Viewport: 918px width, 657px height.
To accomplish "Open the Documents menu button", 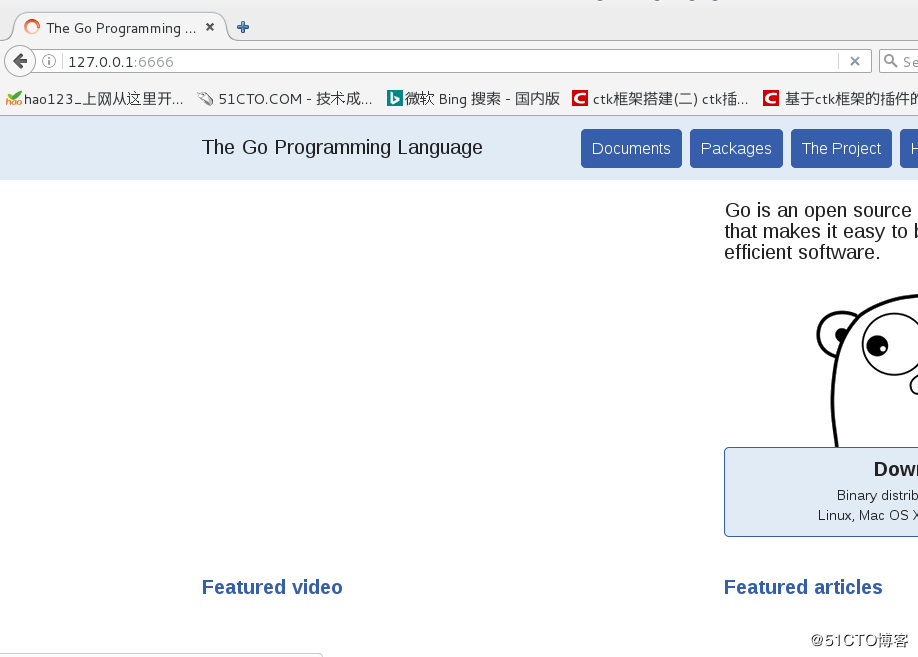I will tap(631, 149).
